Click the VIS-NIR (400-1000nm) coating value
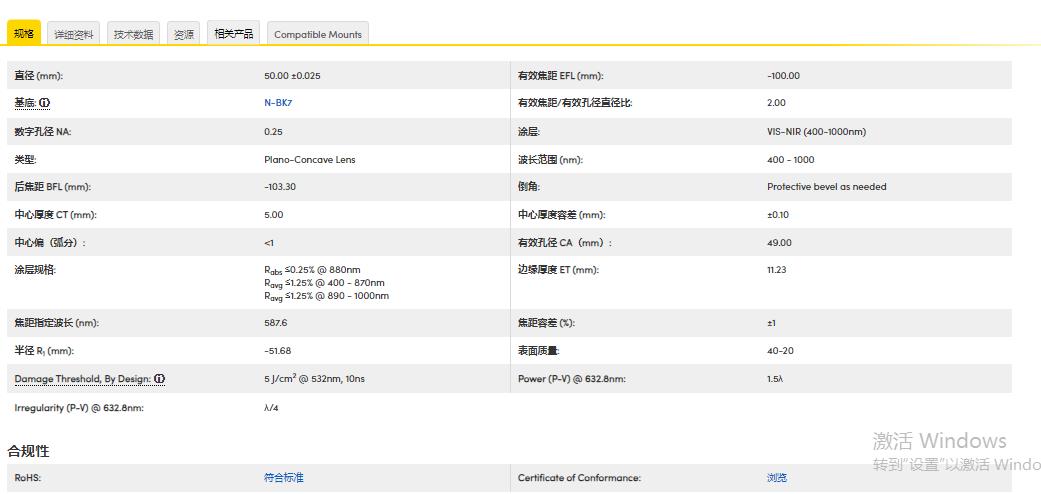Screen dimensions: 1041x494 coord(816,132)
